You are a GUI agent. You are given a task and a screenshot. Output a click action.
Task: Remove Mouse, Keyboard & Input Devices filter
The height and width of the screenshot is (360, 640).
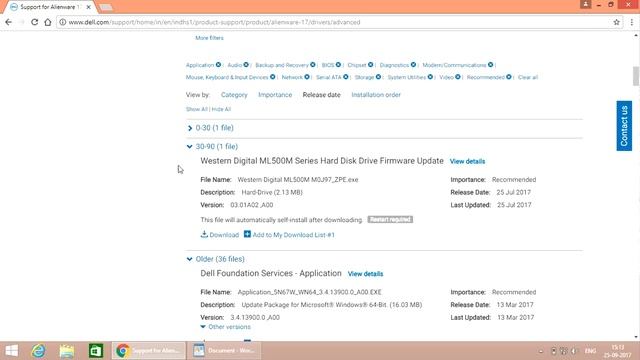273,77
